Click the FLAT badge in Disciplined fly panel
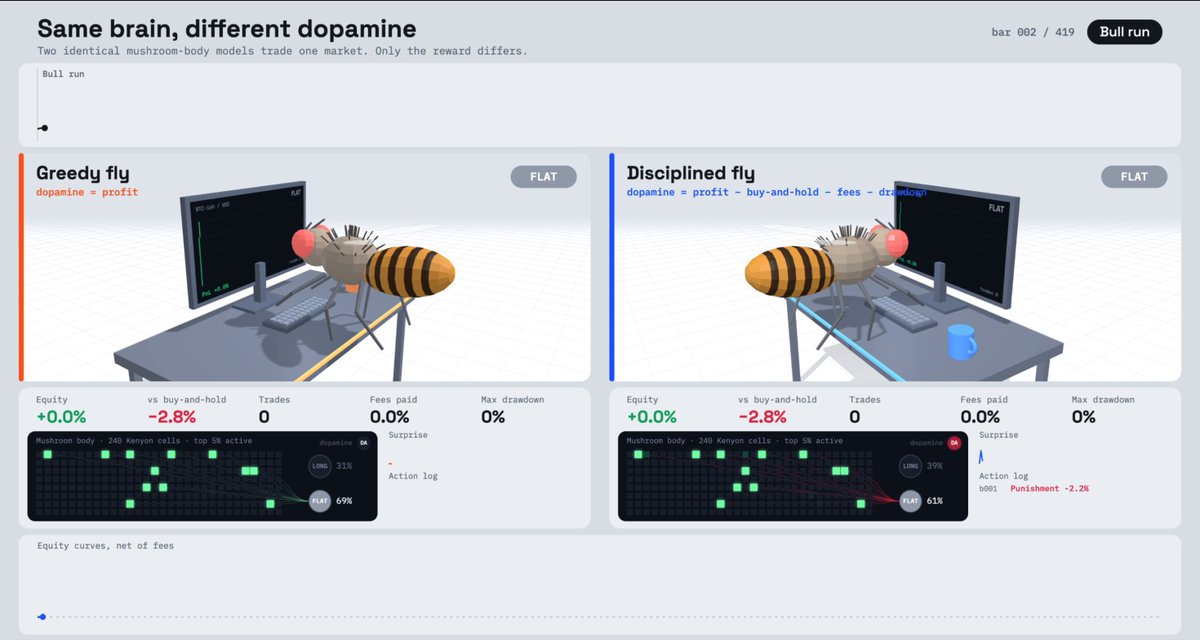Image resolution: width=1200 pixels, height=640 pixels. [1134, 177]
